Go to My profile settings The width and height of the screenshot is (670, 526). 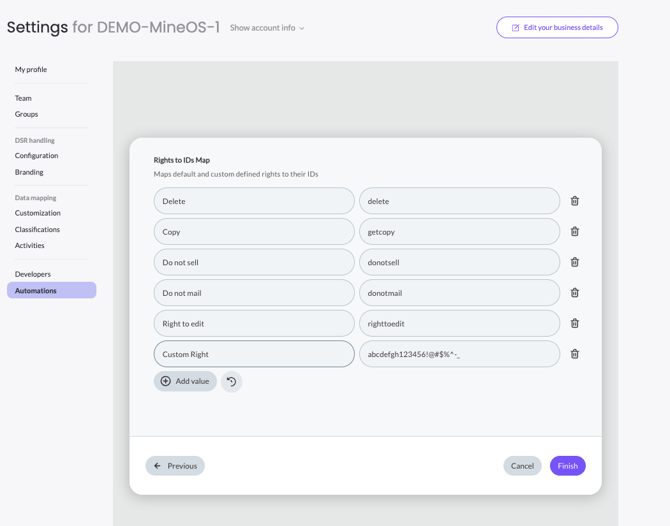pos(31,69)
